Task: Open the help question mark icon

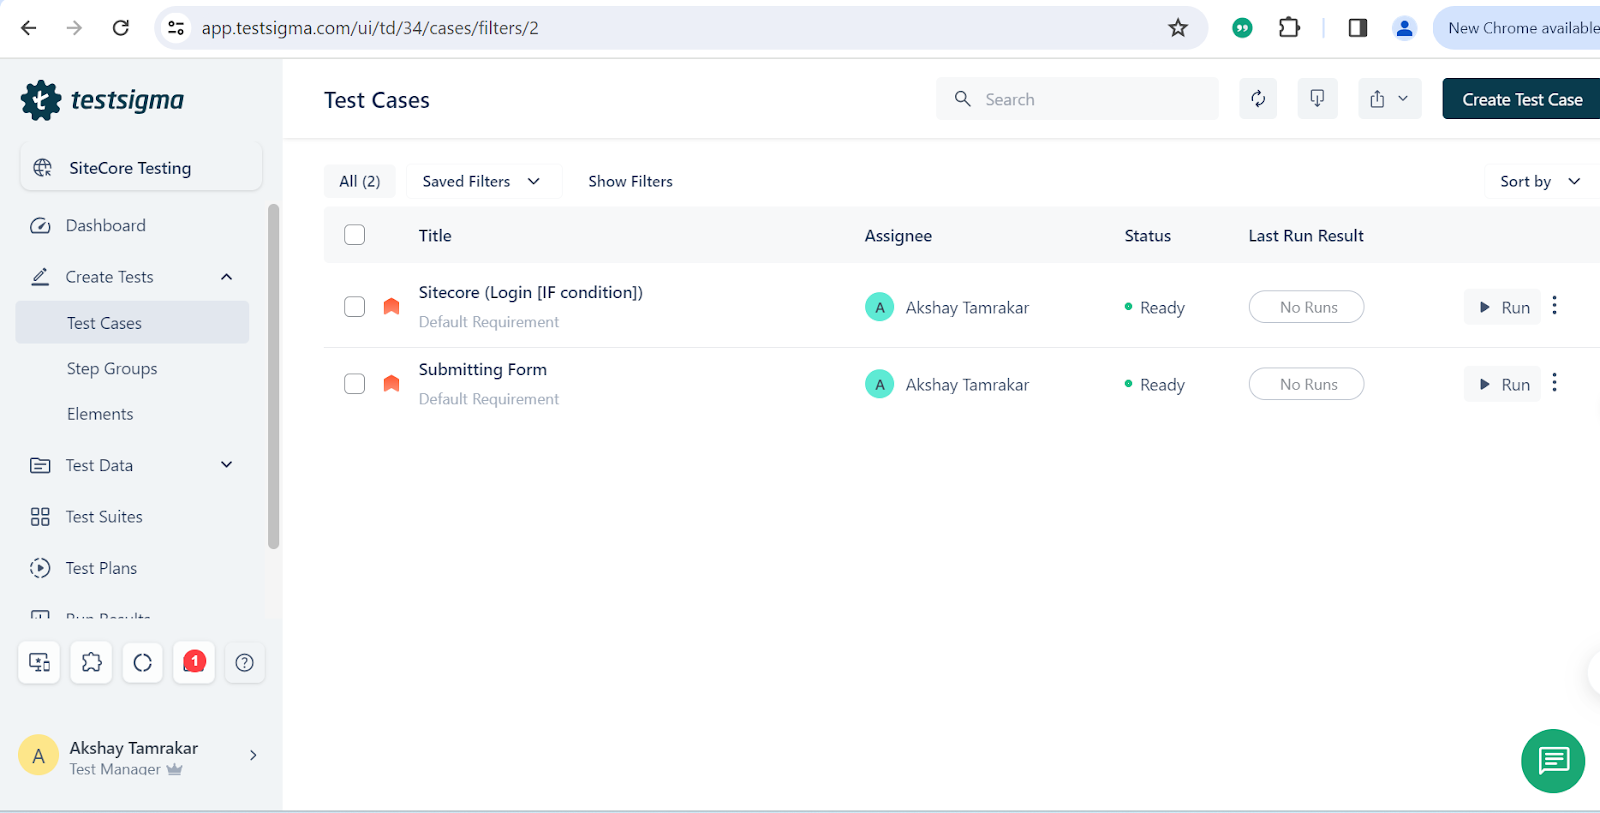Action: coord(245,662)
